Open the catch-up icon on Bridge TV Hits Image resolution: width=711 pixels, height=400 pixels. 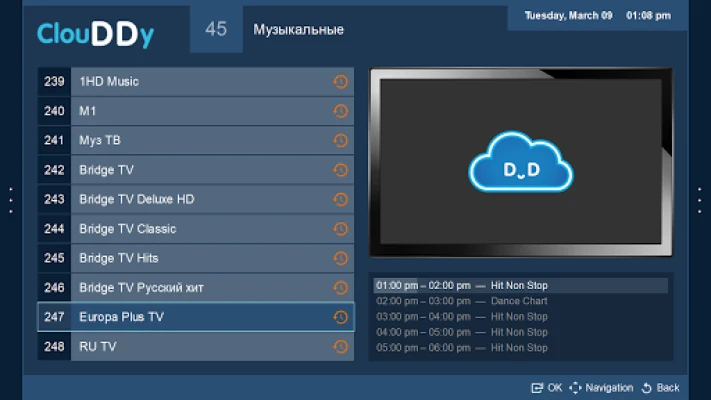pyautogui.click(x=340, y=259)
